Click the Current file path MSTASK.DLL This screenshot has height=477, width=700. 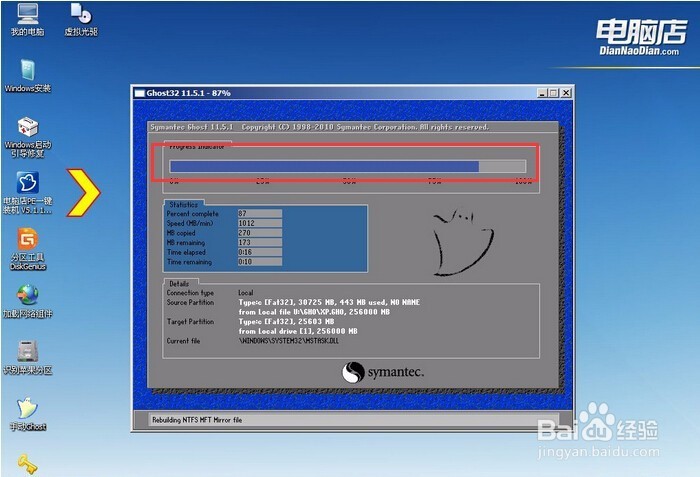tap(288, 341)
